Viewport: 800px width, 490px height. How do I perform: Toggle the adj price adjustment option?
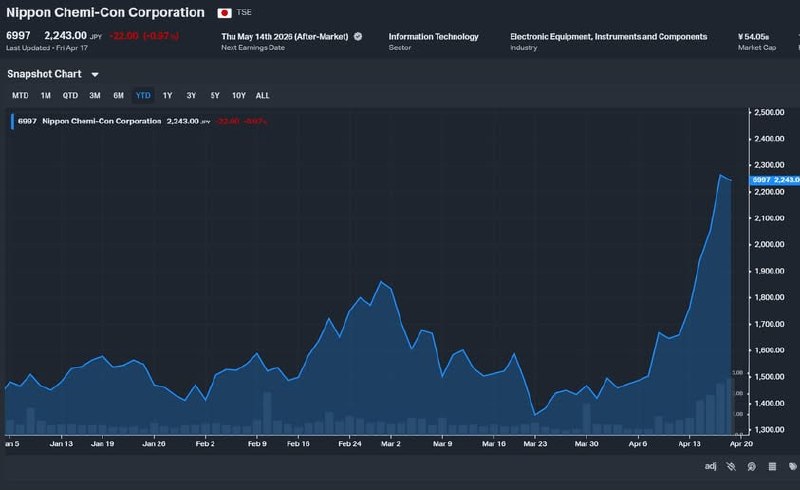point(710,466)
